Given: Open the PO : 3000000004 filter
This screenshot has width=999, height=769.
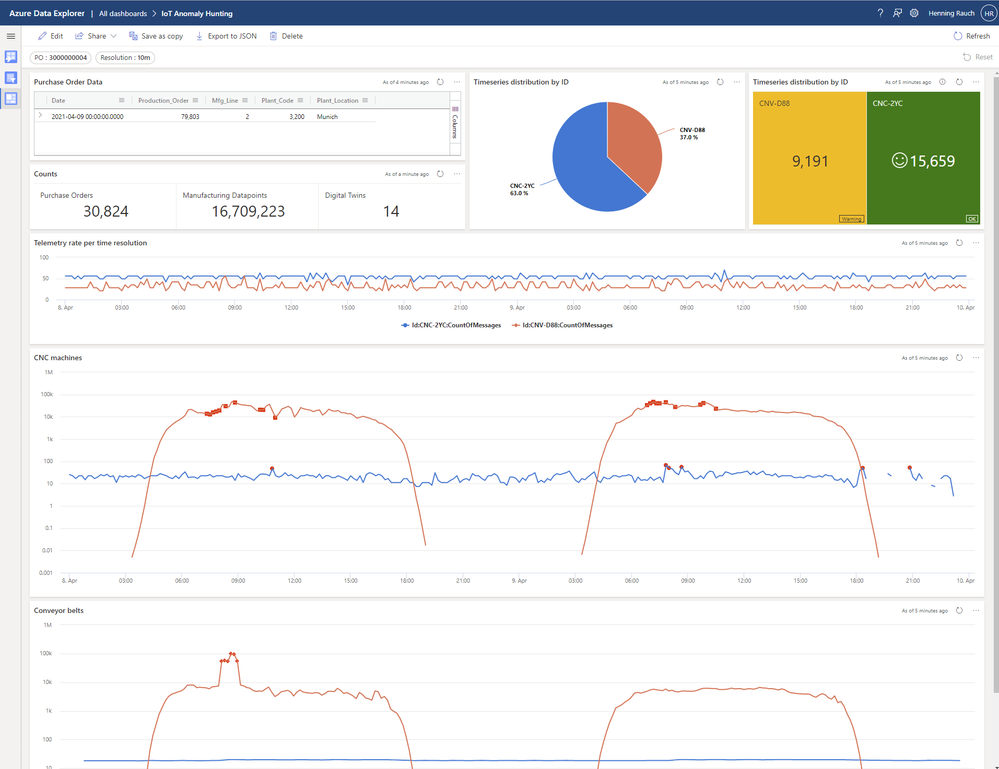Looking at the screenshot, I should 61,57.
